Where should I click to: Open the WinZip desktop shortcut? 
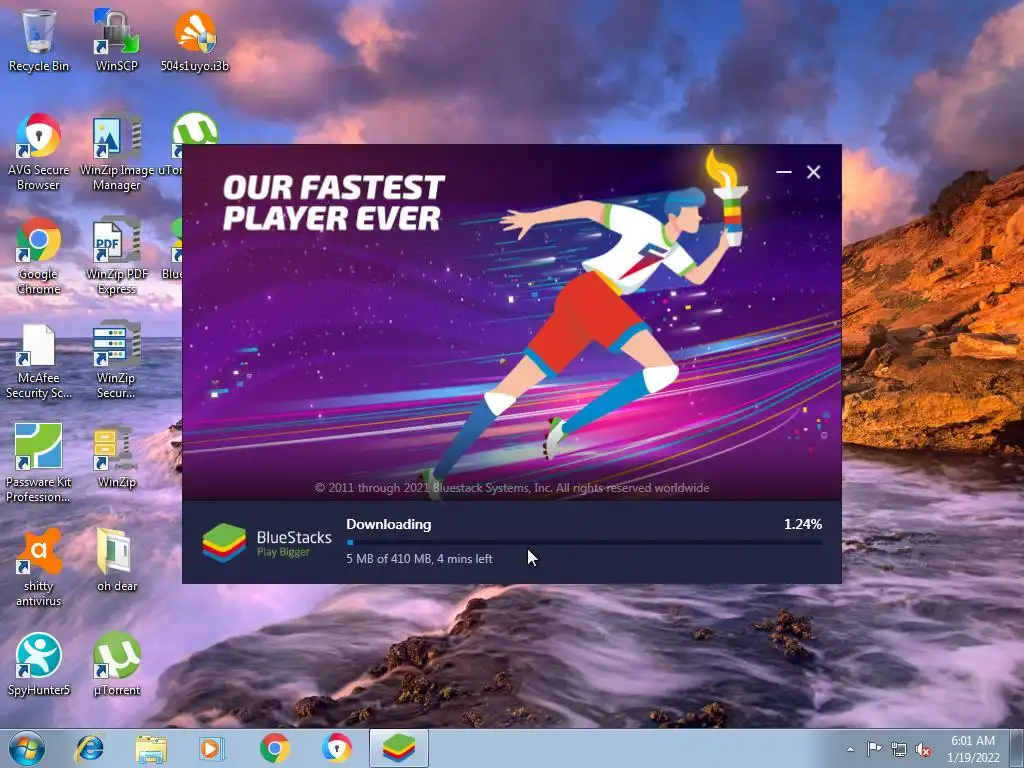(116, 457)
